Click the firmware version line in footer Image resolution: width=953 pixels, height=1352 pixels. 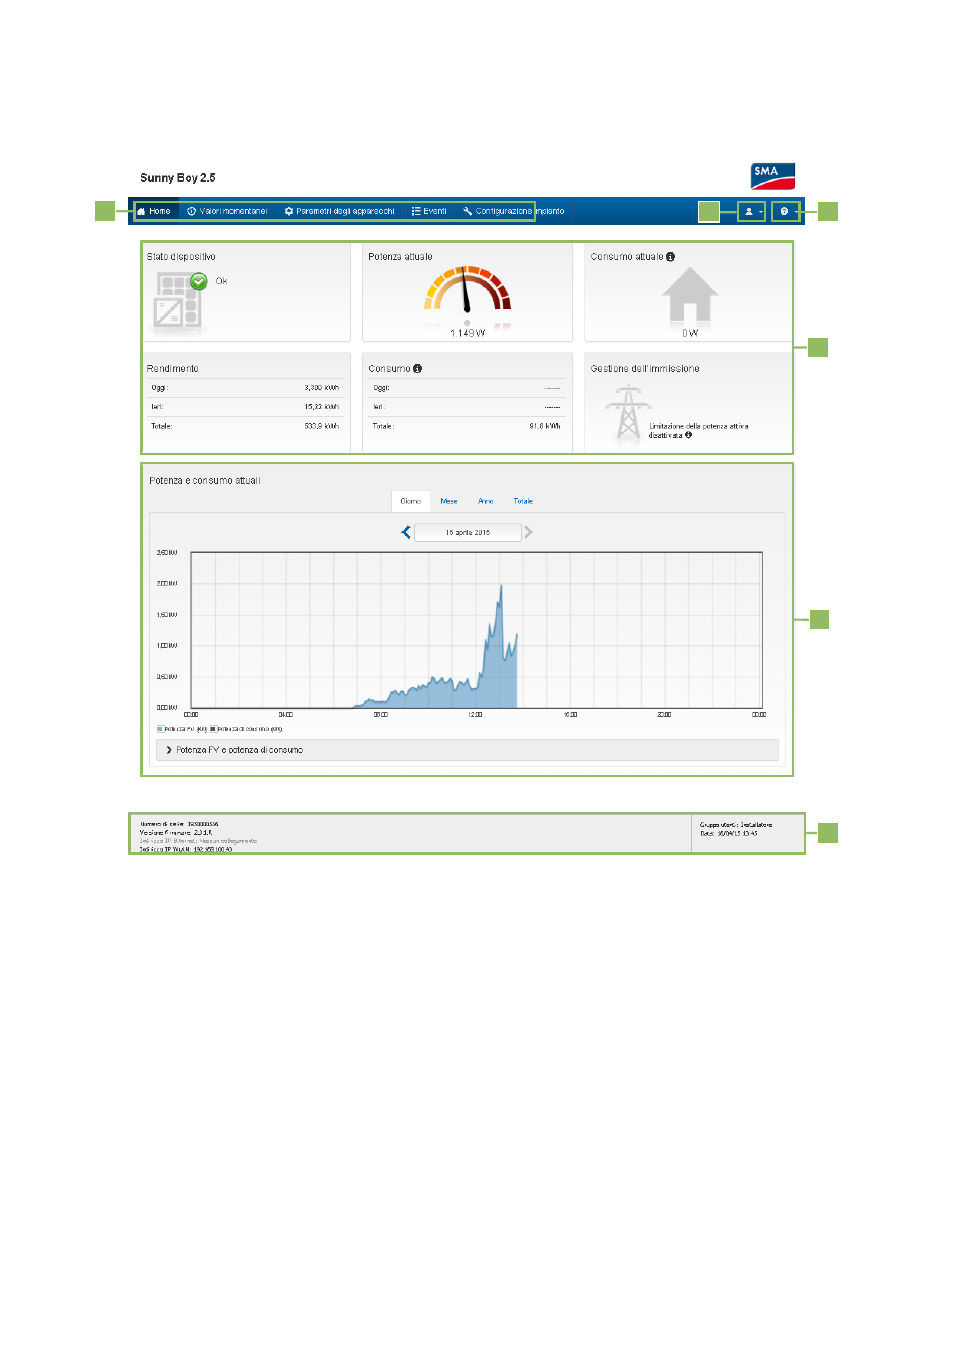click(176, 832)
